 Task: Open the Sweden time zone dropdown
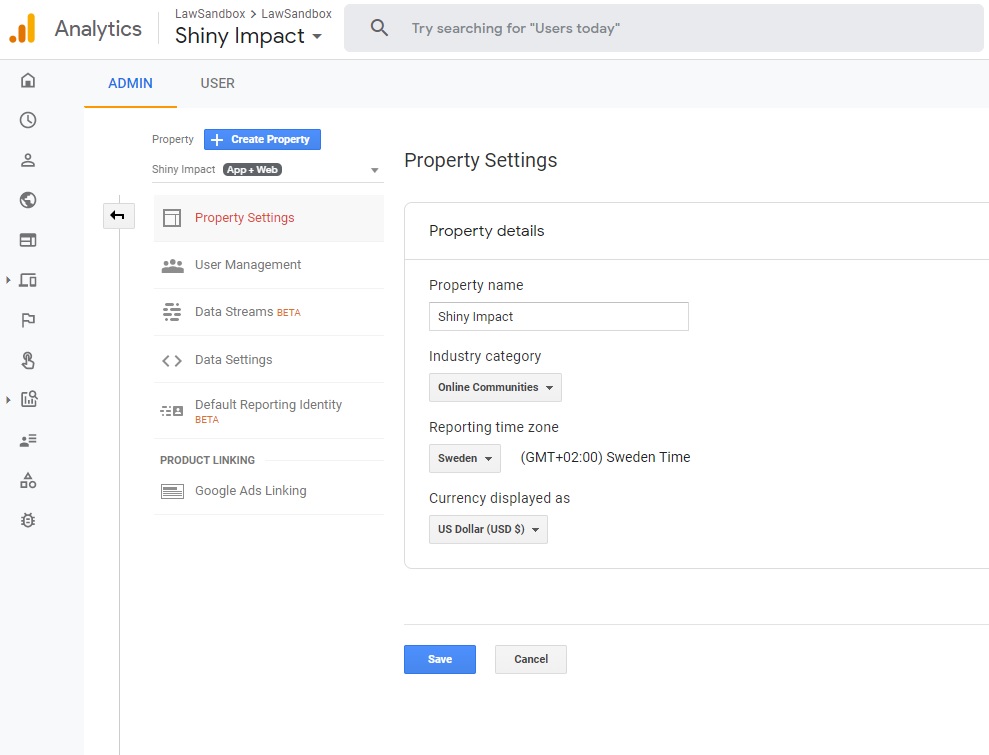coord(465,459)
